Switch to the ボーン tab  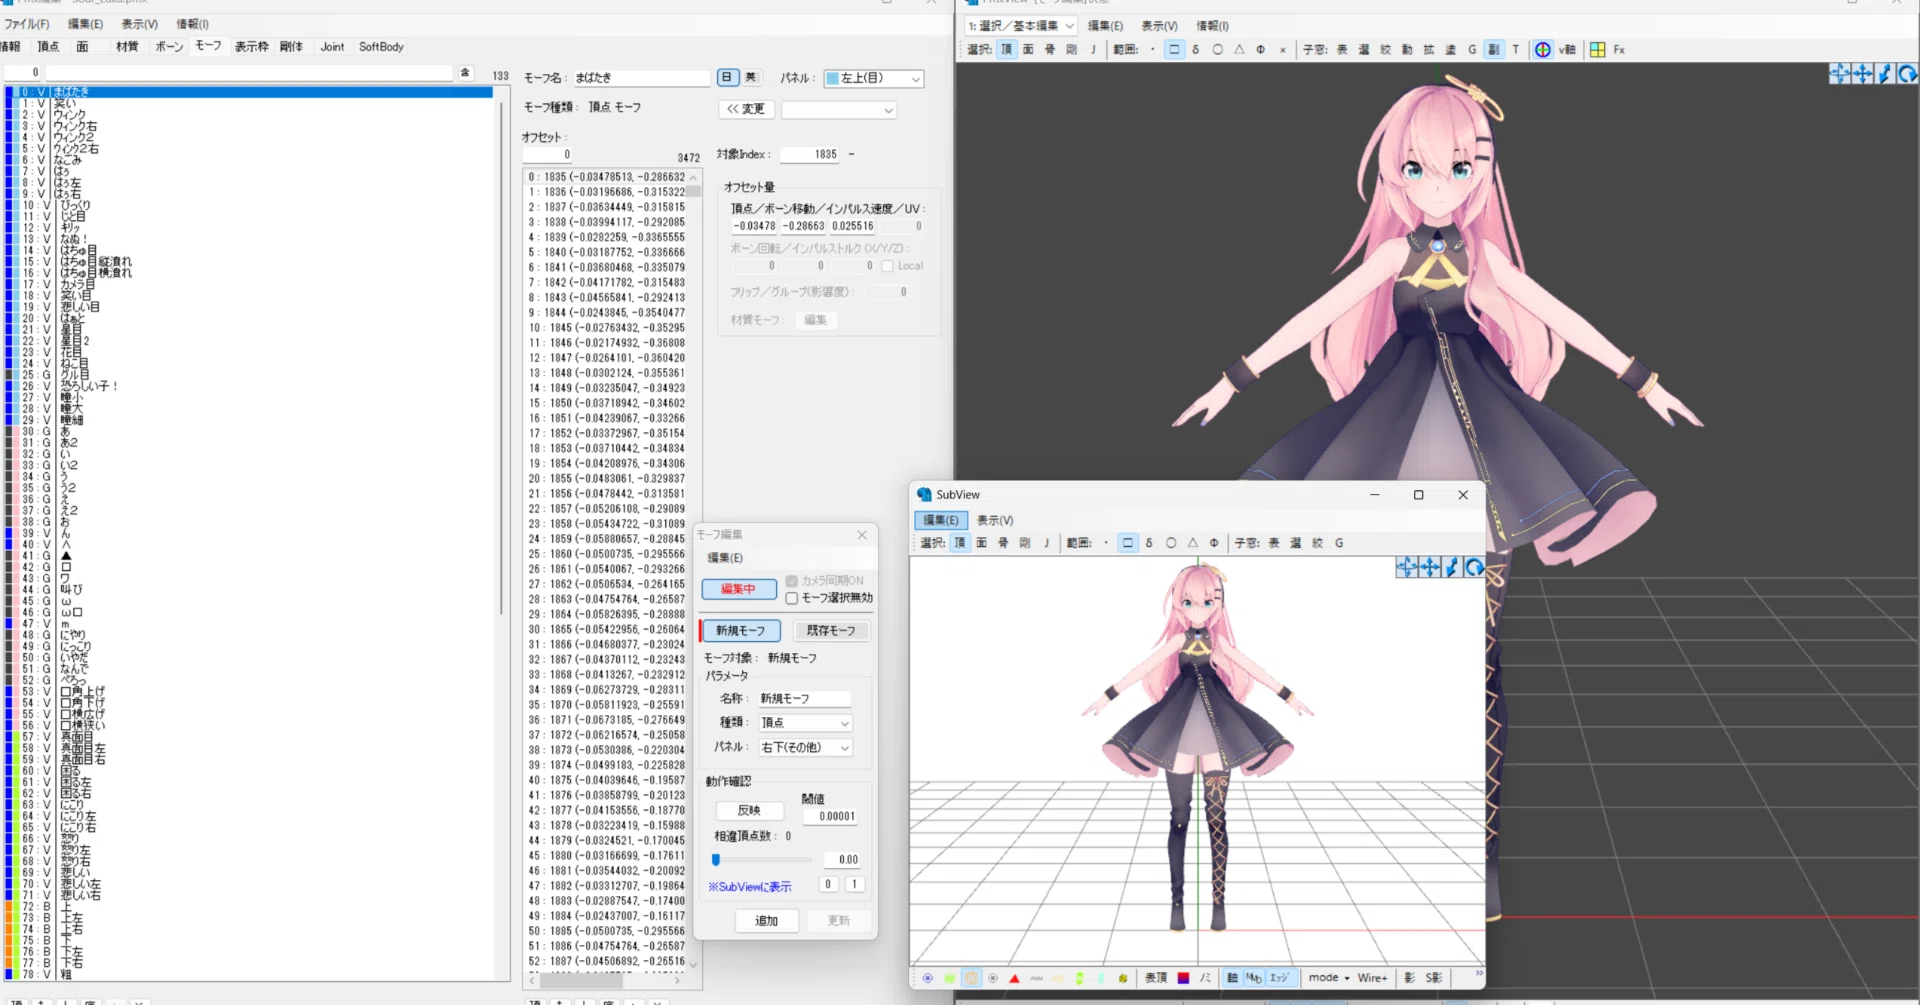pyautogui.click(x=169, y=47)
